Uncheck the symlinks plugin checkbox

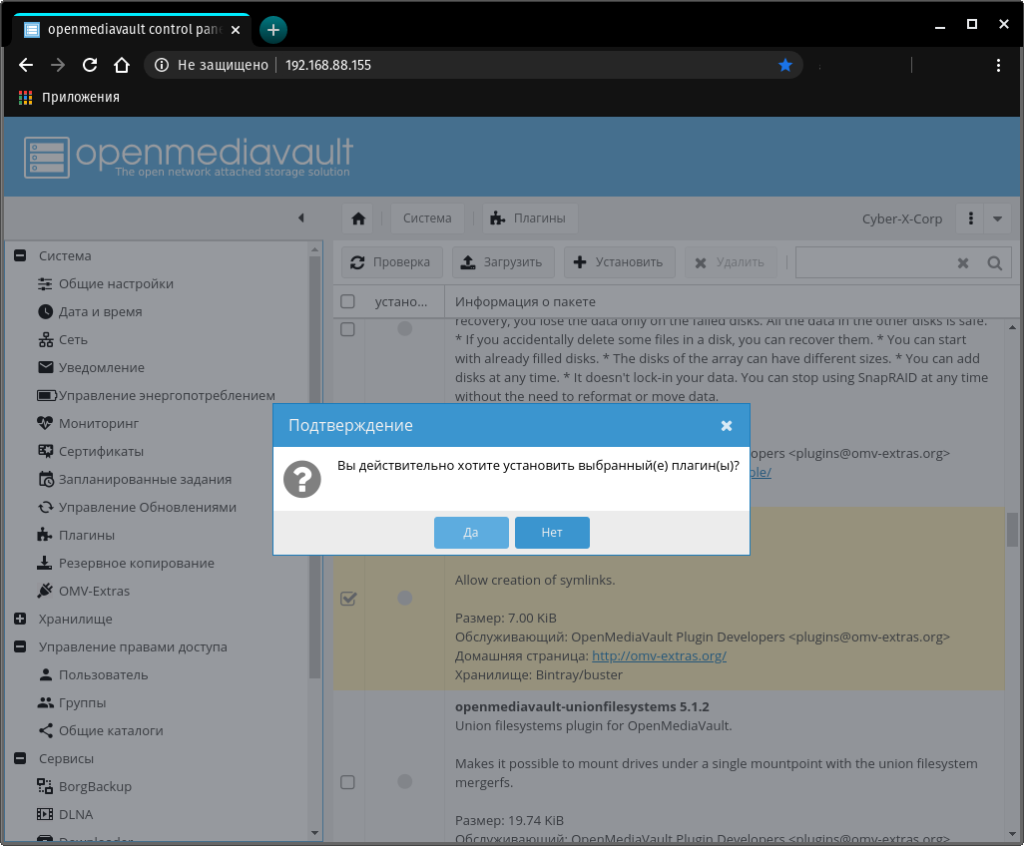coord(348,598)
